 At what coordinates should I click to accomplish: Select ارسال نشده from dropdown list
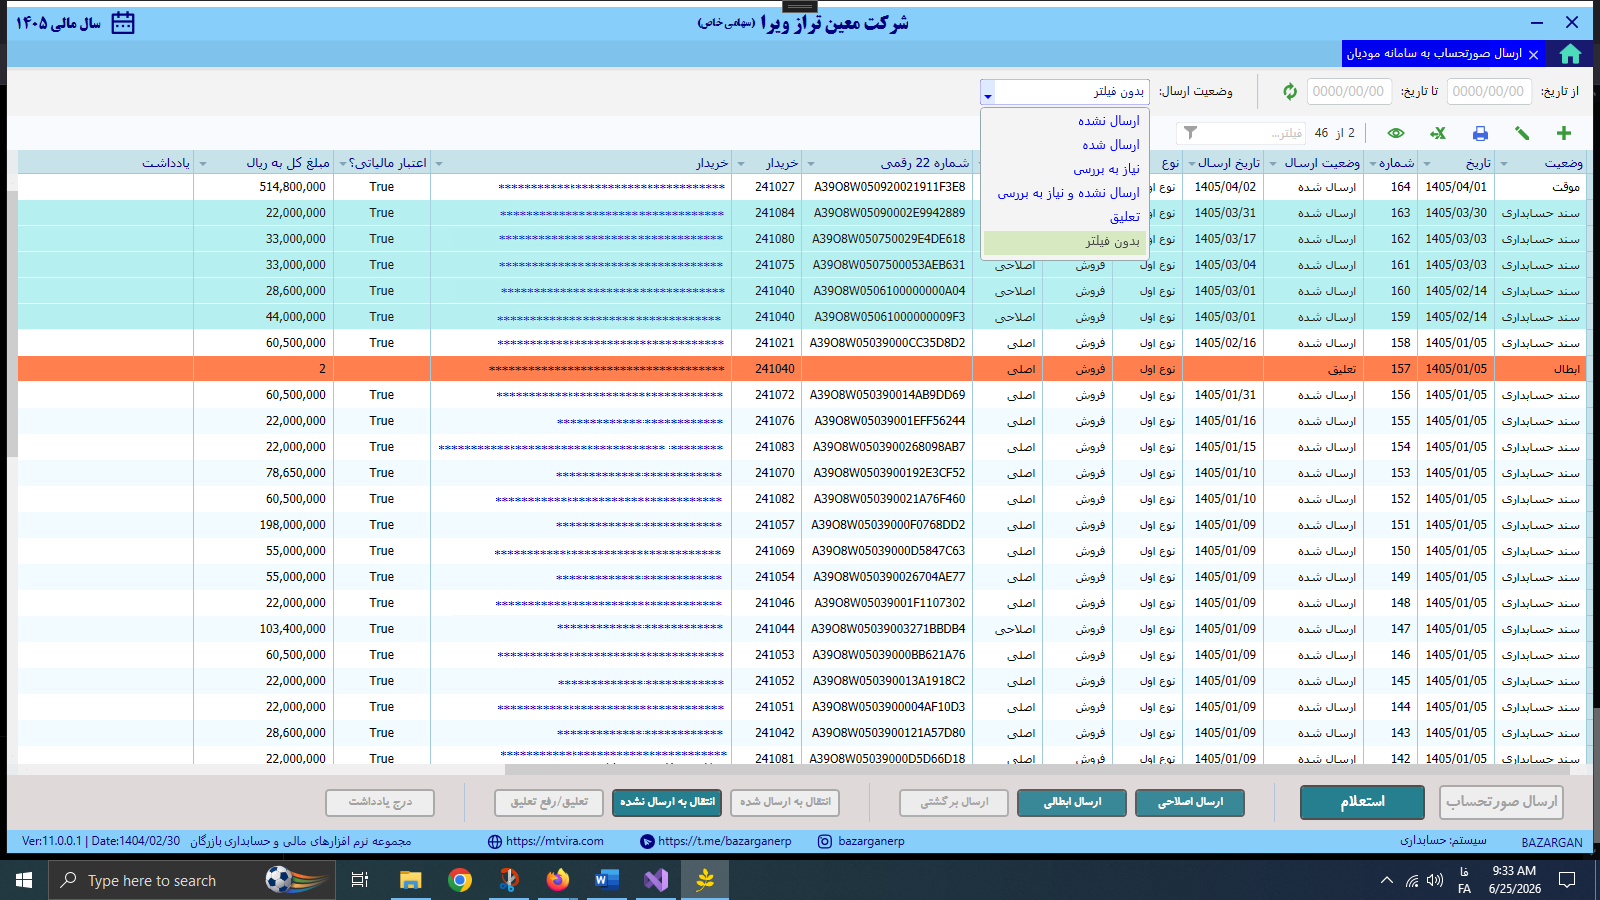click(1108, 121)
